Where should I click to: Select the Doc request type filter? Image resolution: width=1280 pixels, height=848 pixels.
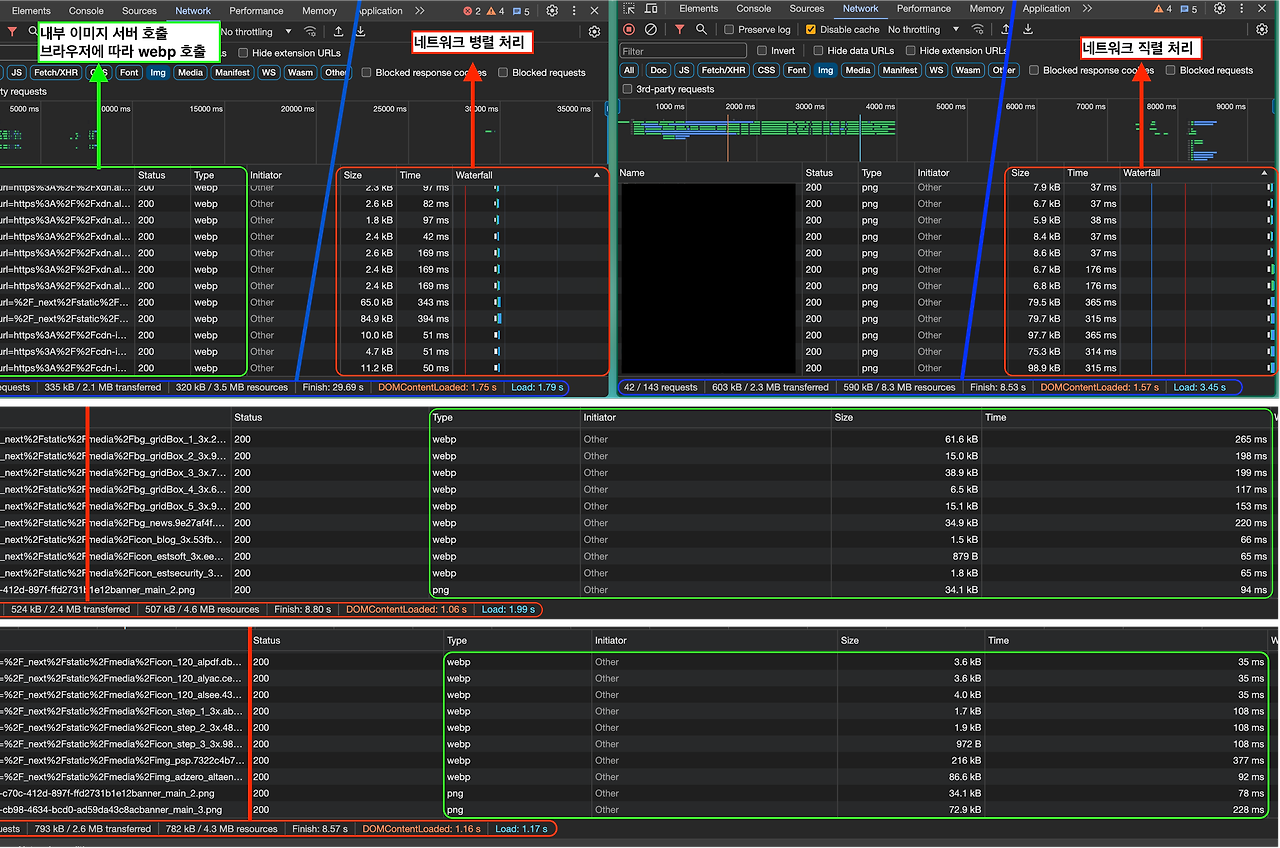[x=658, y=70]
